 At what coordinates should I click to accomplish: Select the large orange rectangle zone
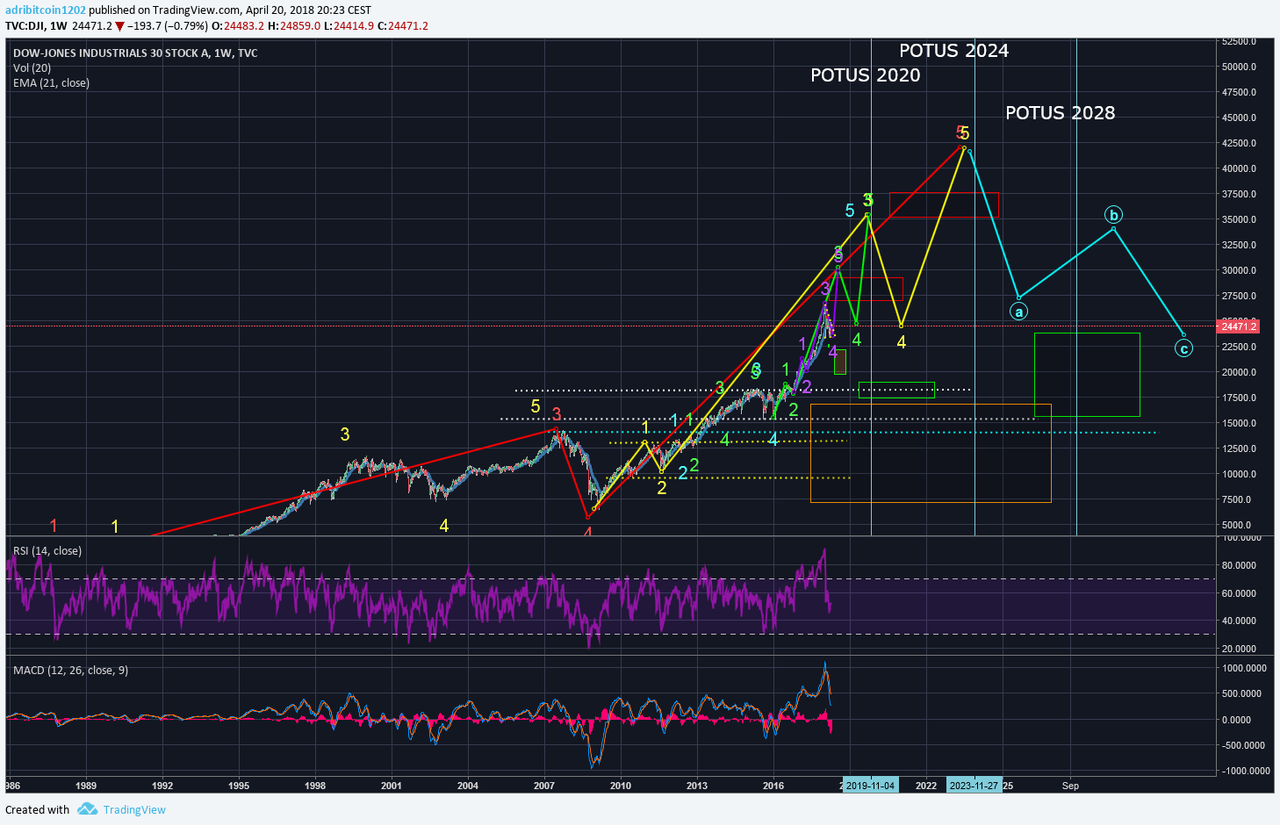(x=931, y=453)
